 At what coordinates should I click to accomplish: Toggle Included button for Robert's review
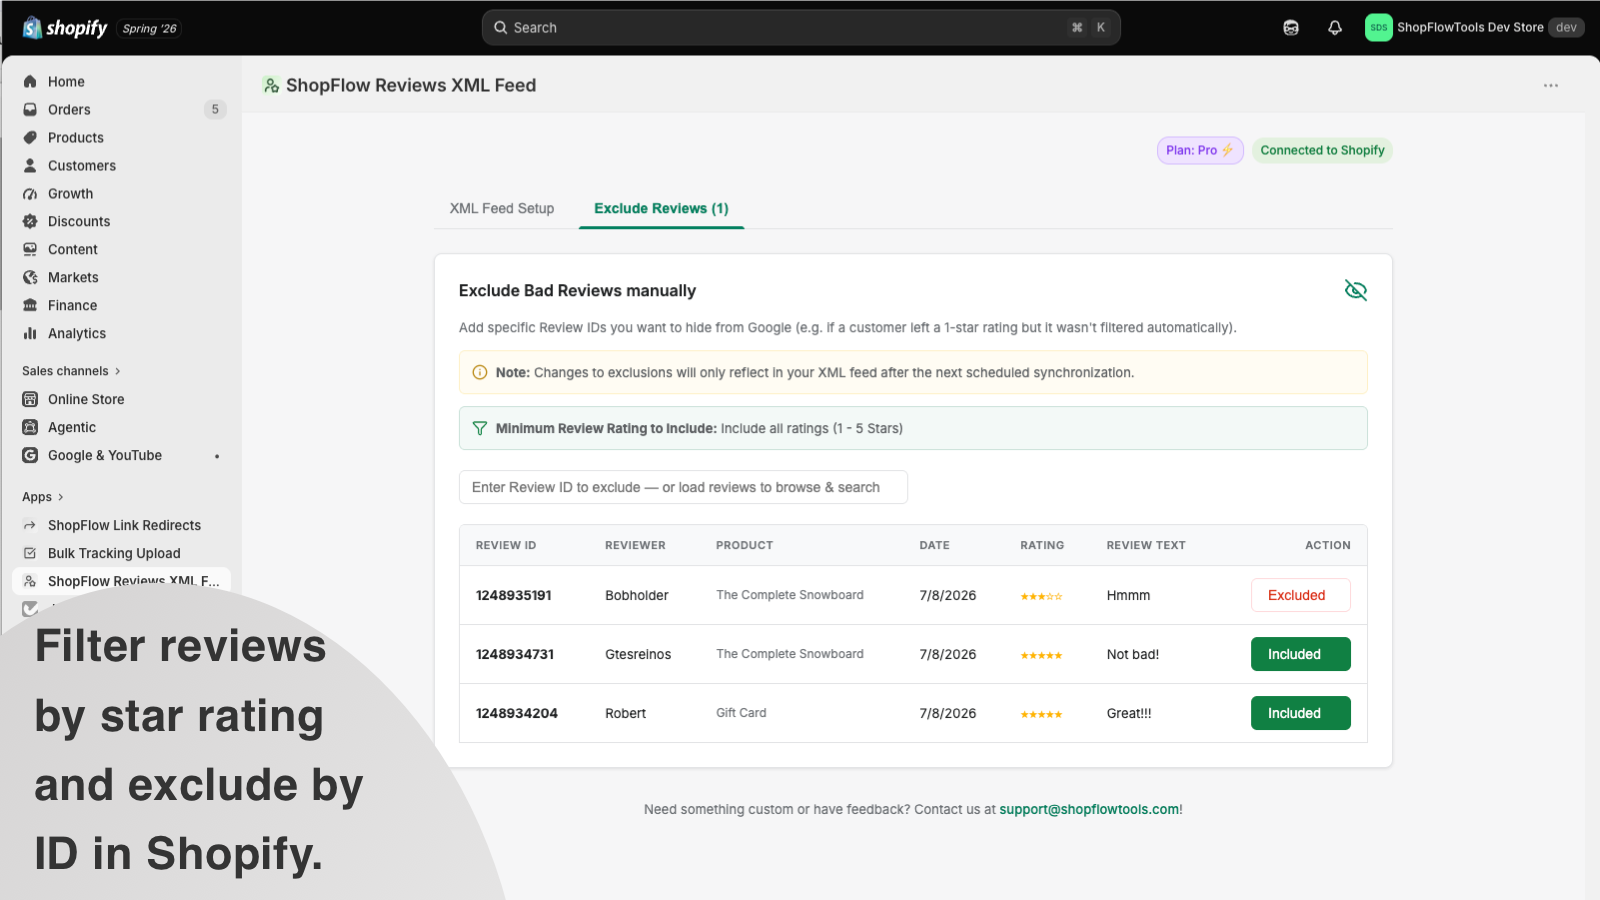tap(1300, 713)
